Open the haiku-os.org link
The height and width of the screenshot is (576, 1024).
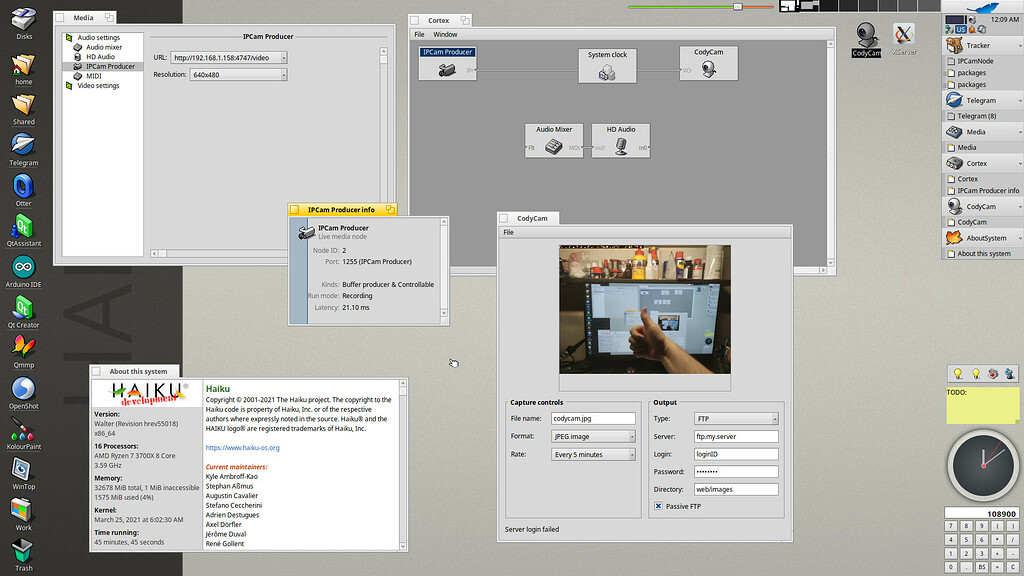tap(242, 448)
